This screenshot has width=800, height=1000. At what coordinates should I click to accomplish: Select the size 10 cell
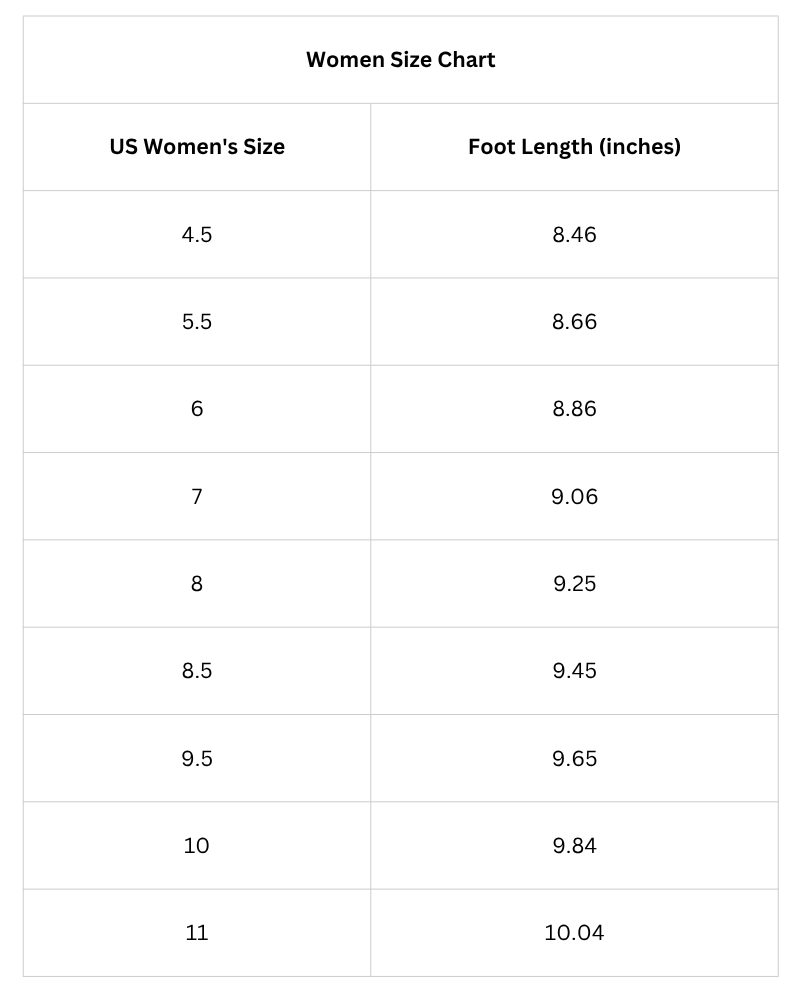[x=197, y=846]
